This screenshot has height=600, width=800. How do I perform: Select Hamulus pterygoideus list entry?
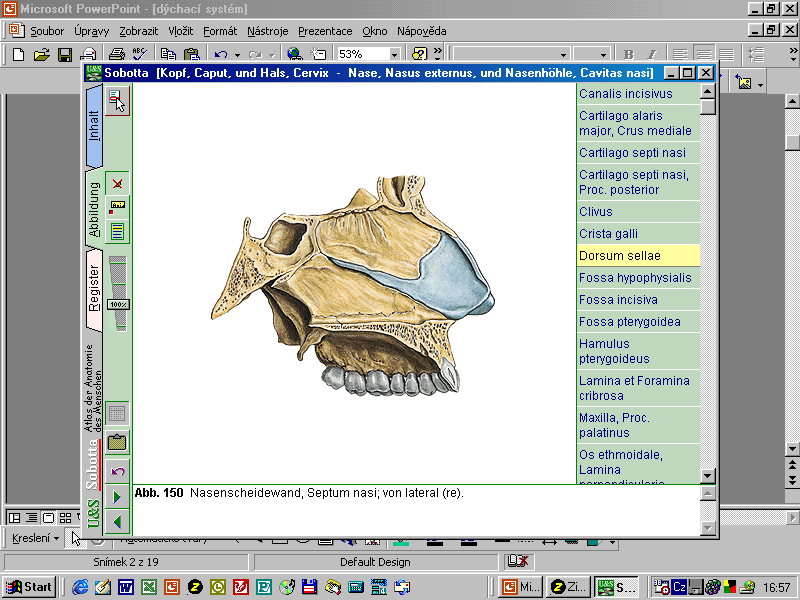click(638, 351)
